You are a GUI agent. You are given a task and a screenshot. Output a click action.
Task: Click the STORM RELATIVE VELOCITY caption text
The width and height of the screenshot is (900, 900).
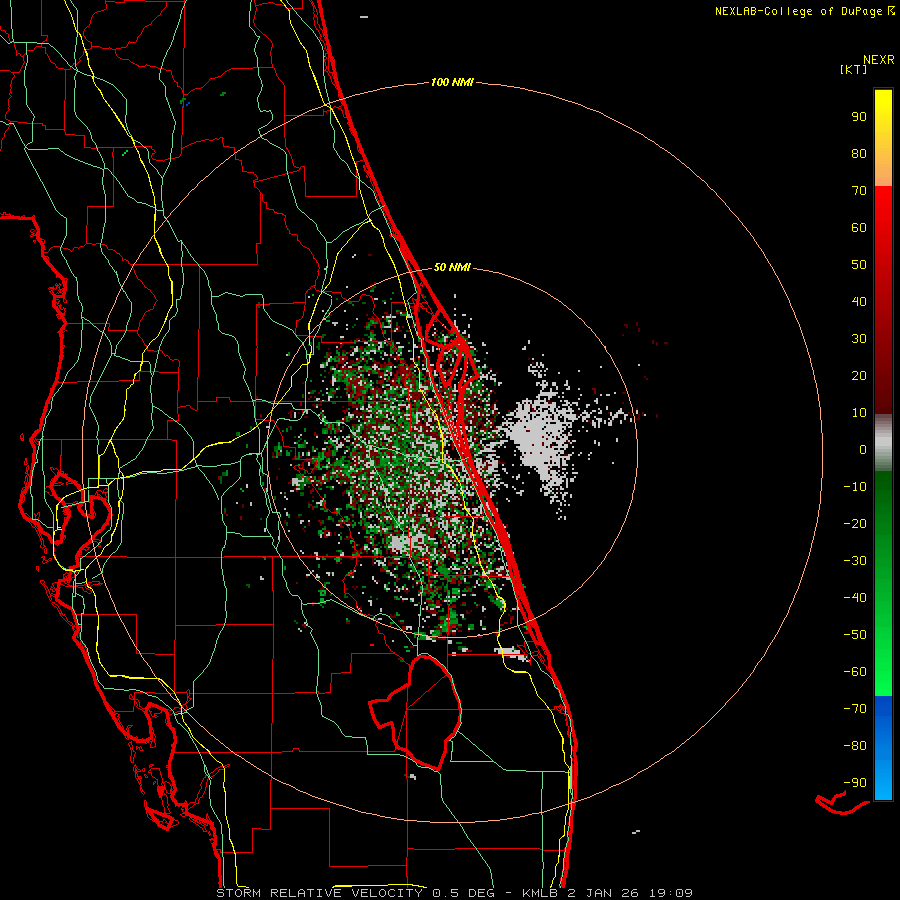point(320,893)
